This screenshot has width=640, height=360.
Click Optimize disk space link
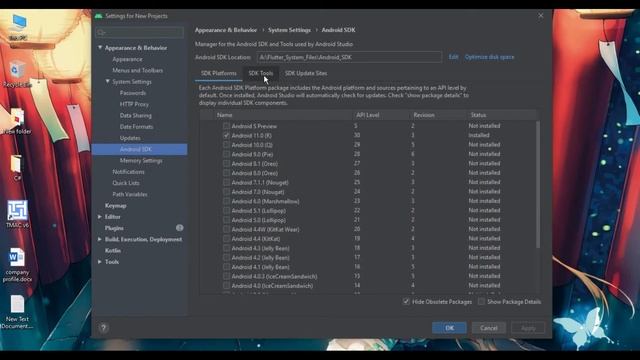tap(489, 57)
